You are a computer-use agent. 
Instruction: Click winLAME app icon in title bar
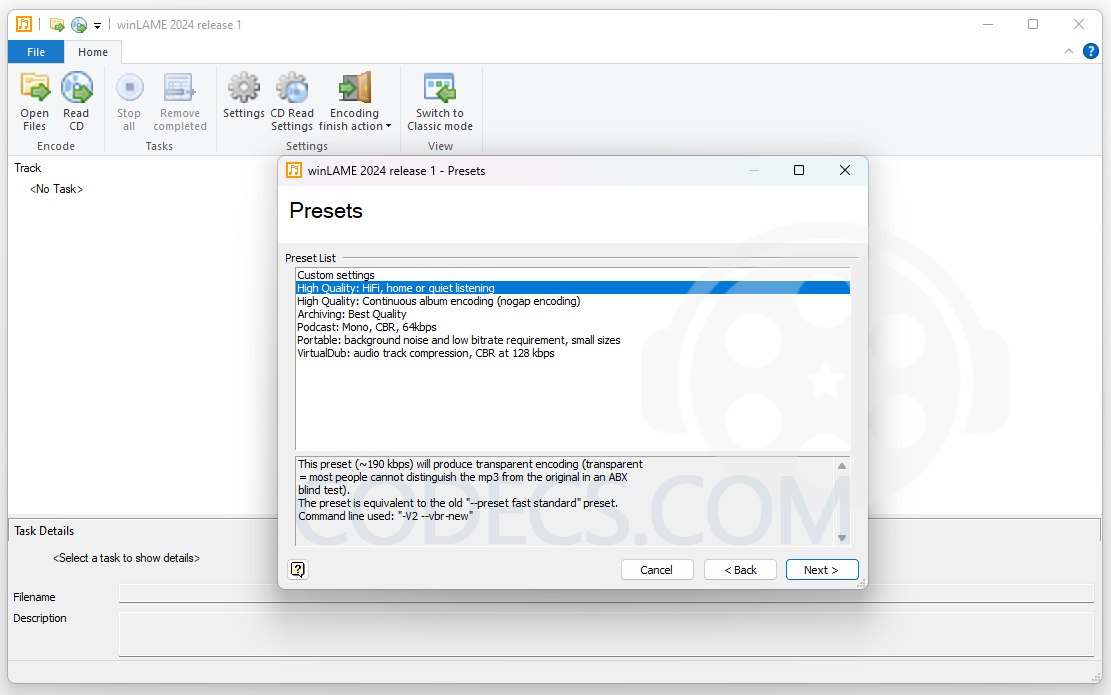coord(23,24)
